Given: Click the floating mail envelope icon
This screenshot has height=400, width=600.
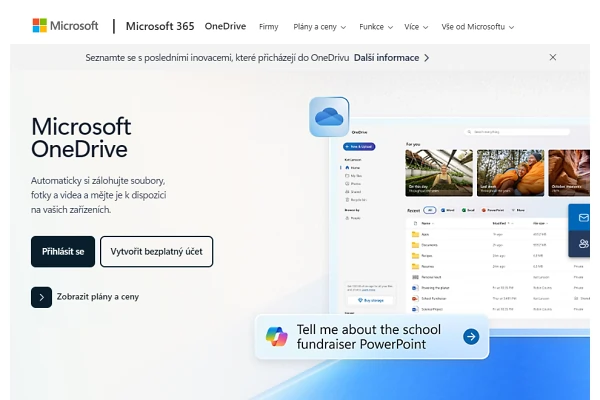Looking at the screenshot, I should (x=583, y=218).
